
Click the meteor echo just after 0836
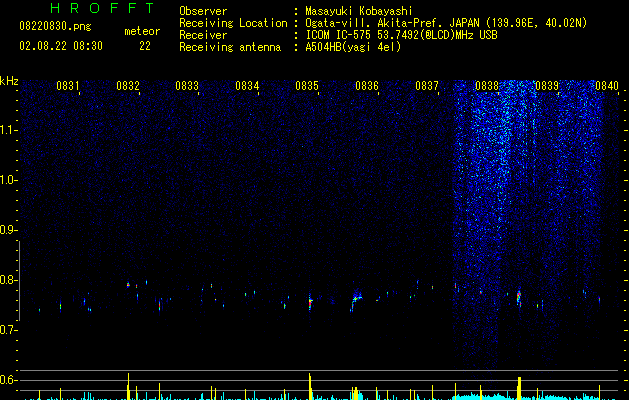(x=355, y=301)
